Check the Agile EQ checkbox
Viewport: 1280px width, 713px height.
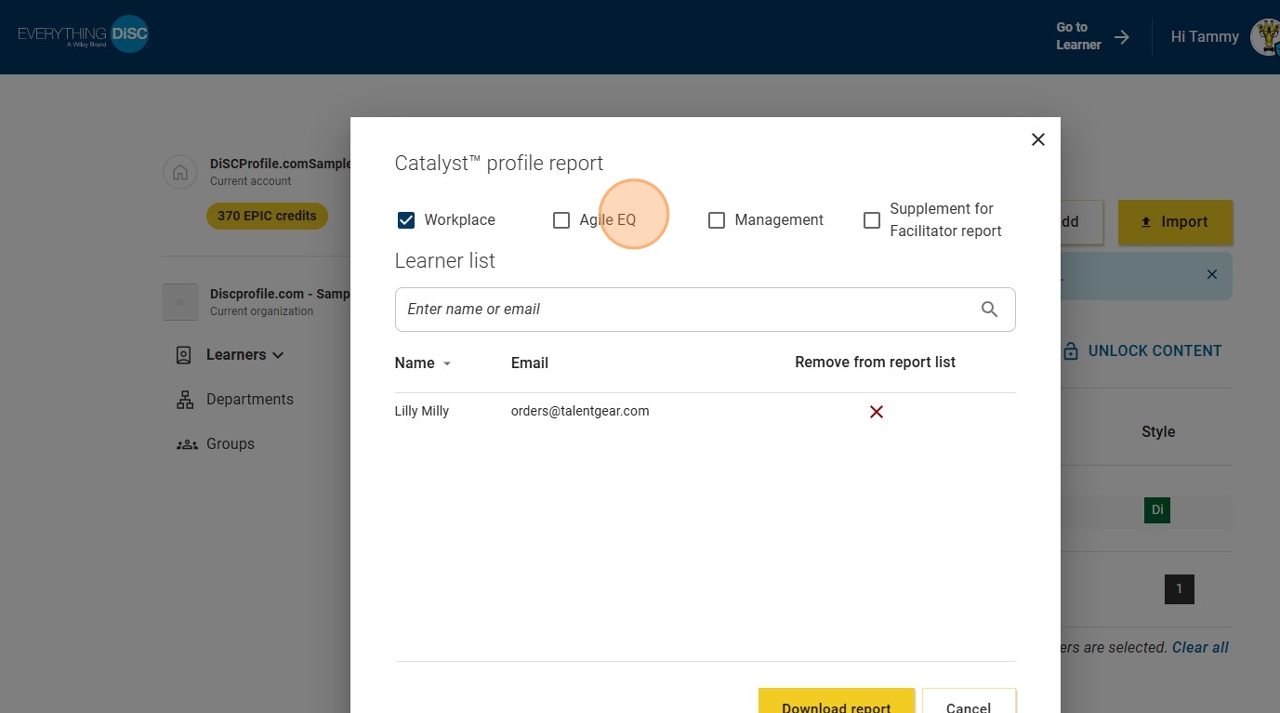[561, 220]
